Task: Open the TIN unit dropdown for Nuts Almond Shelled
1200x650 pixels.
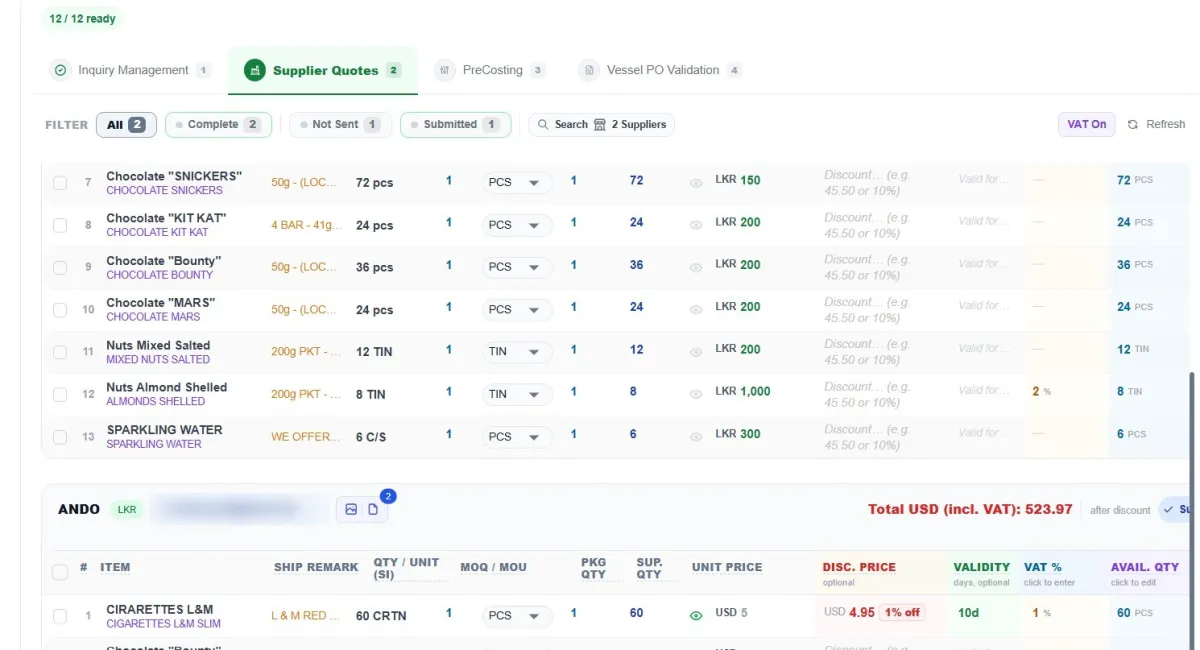Action: tap(517, 394)
